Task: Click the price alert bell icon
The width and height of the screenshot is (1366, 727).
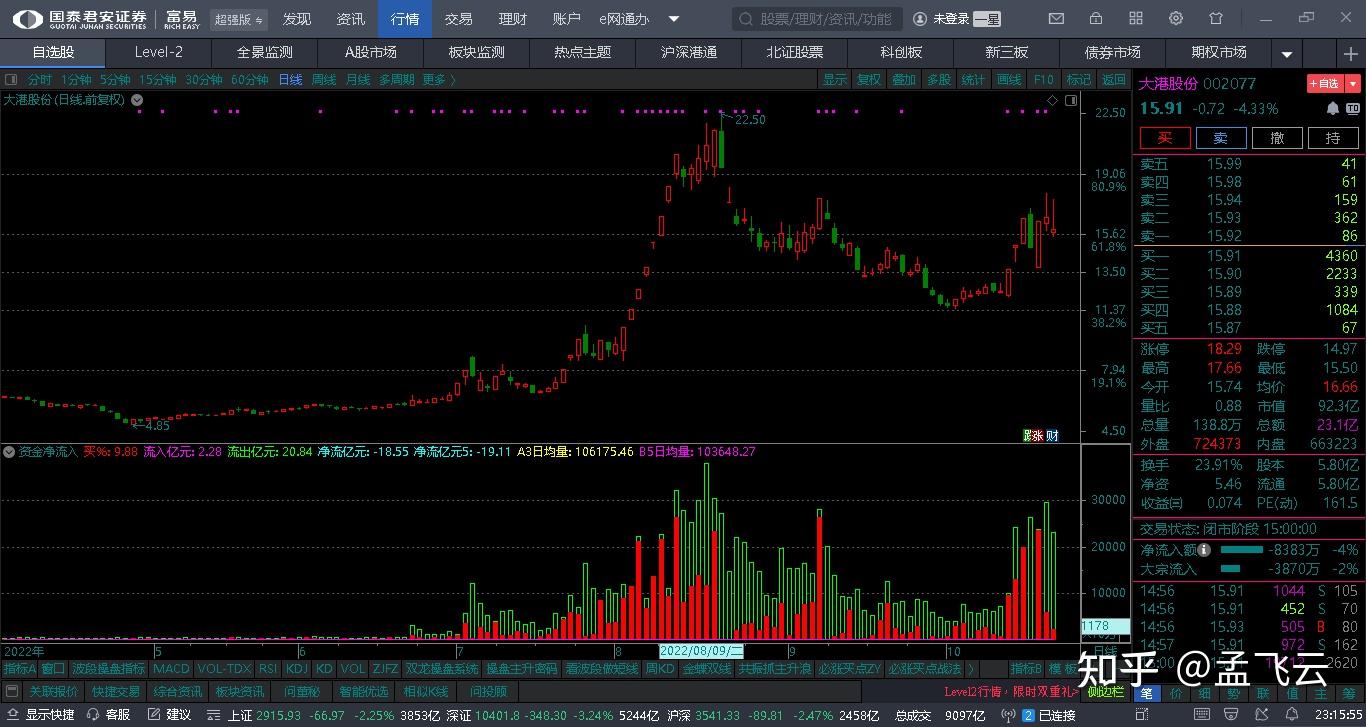Action: click(x=1332, y=109)
